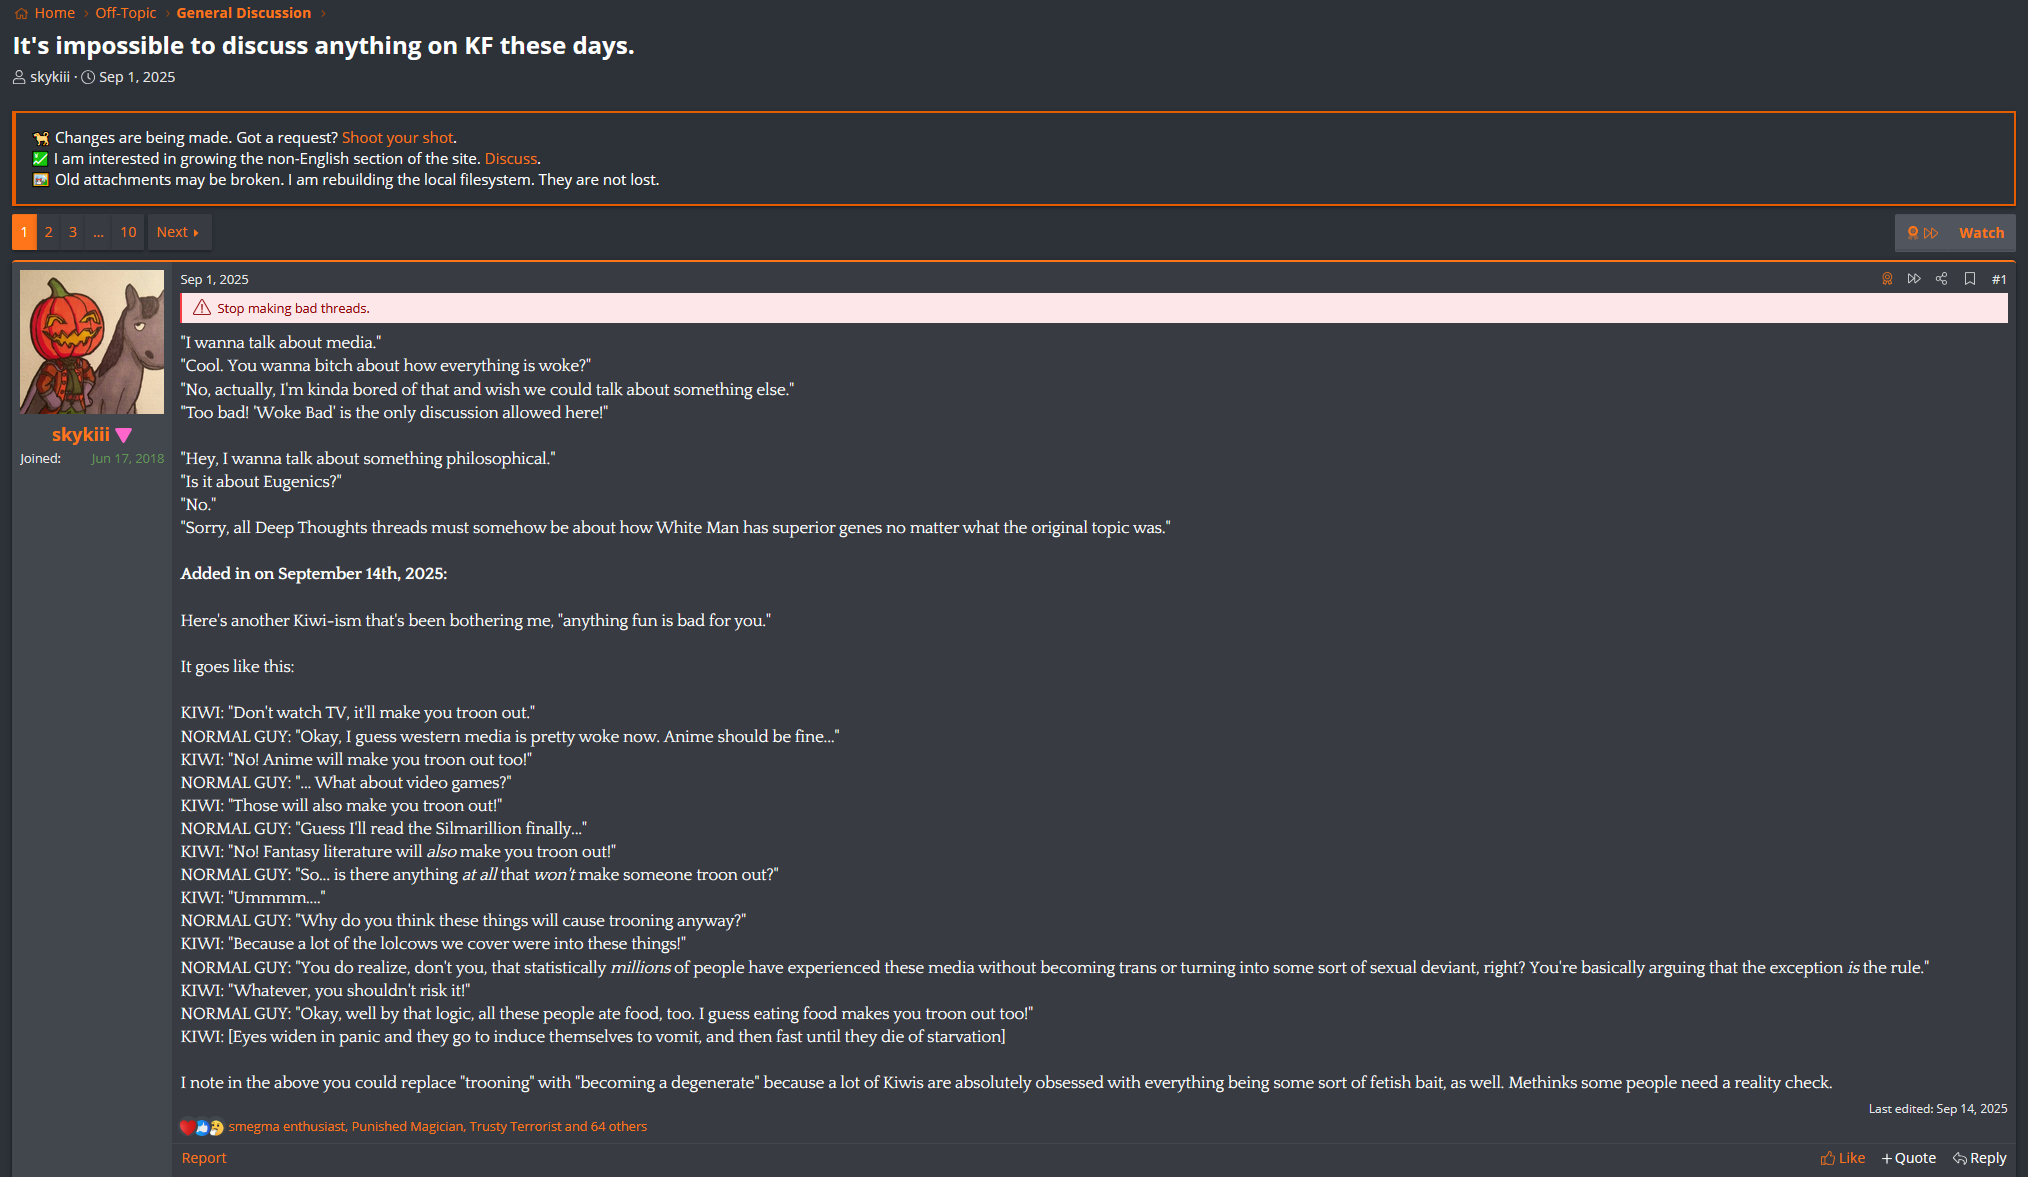The image size is (2028, 1177).
Task: Open the post reaction emoji icons
Action: click(x=202, y=1127)
